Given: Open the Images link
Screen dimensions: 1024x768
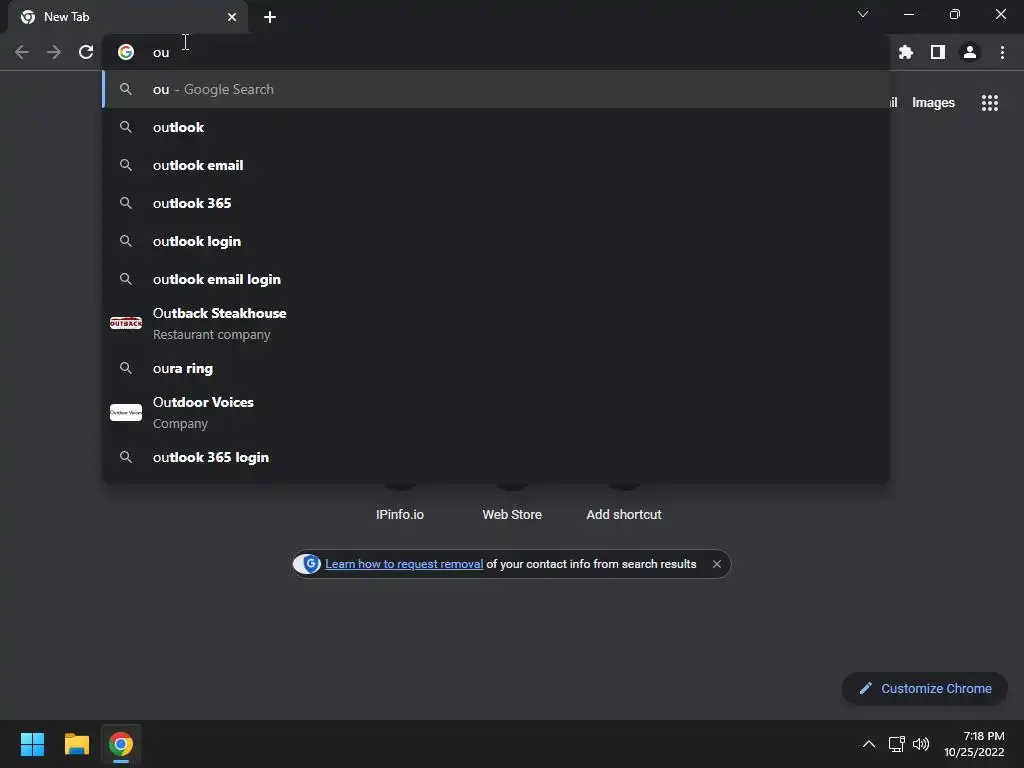Looking at the screenshot, I should click(933, 103).
